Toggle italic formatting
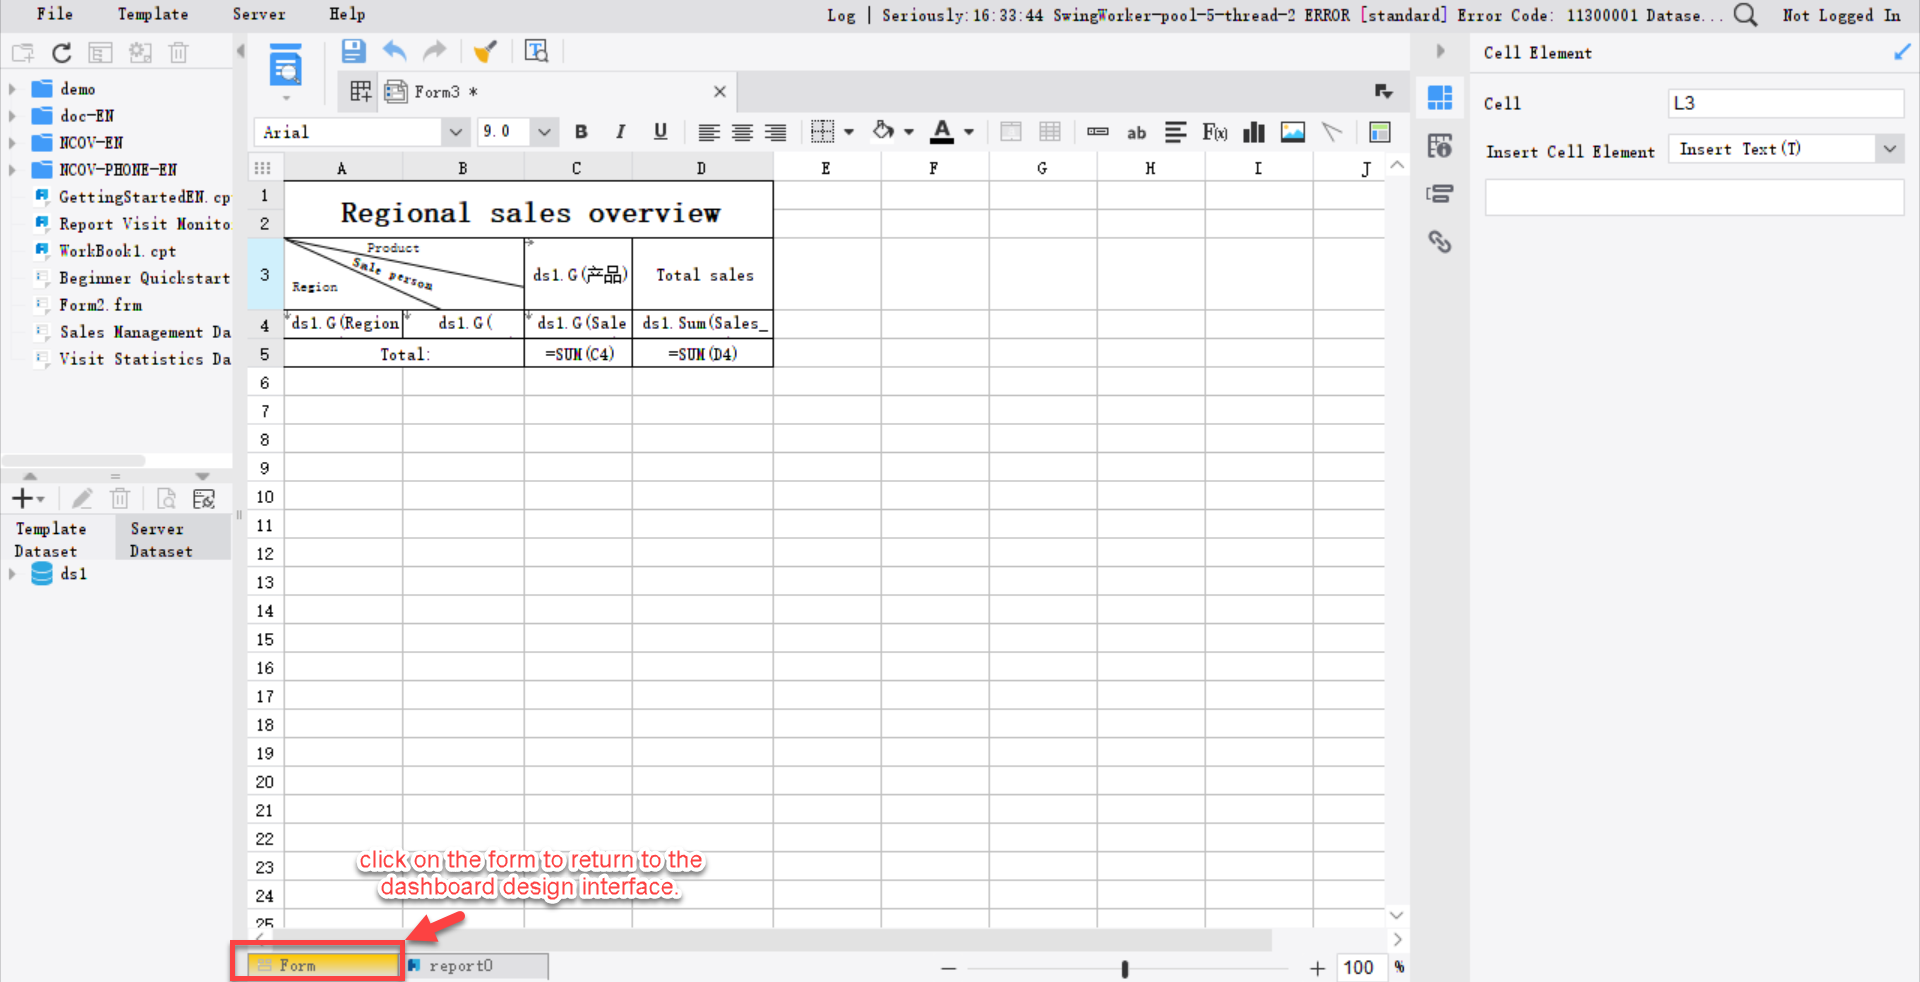1920x982 pixels. tap(620, 132)
